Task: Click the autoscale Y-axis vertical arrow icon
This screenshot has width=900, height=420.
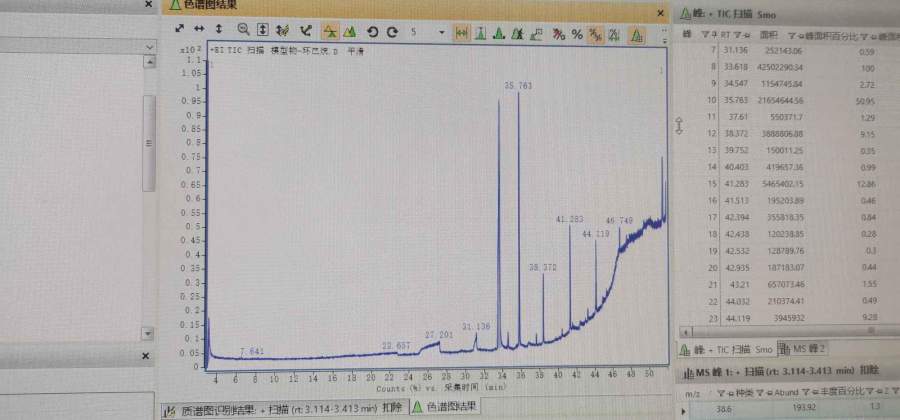Action: coord(219,28)
